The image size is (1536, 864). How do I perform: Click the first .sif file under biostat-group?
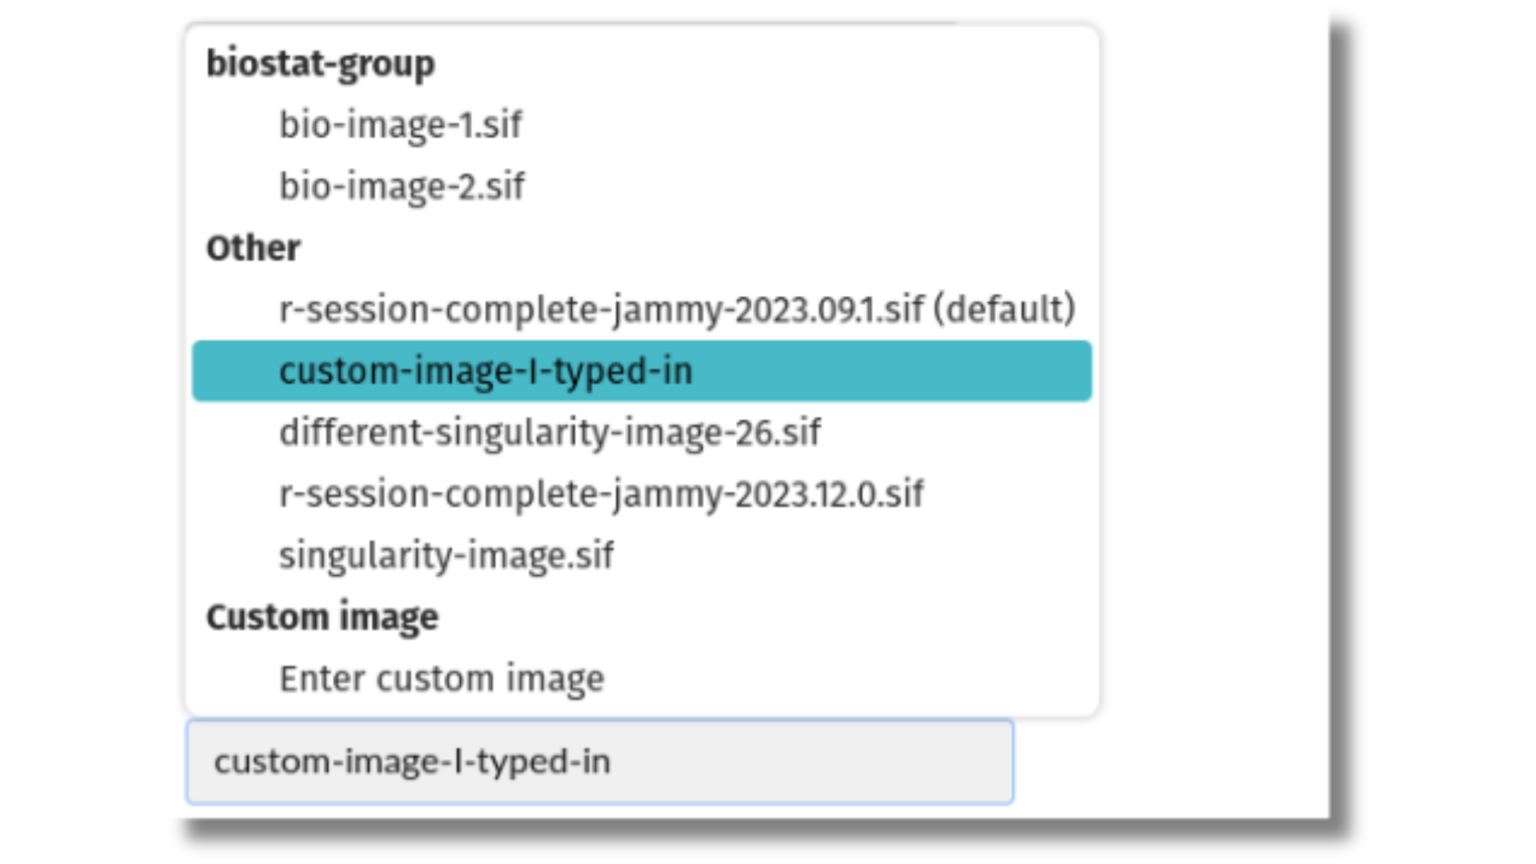point(400,124)
